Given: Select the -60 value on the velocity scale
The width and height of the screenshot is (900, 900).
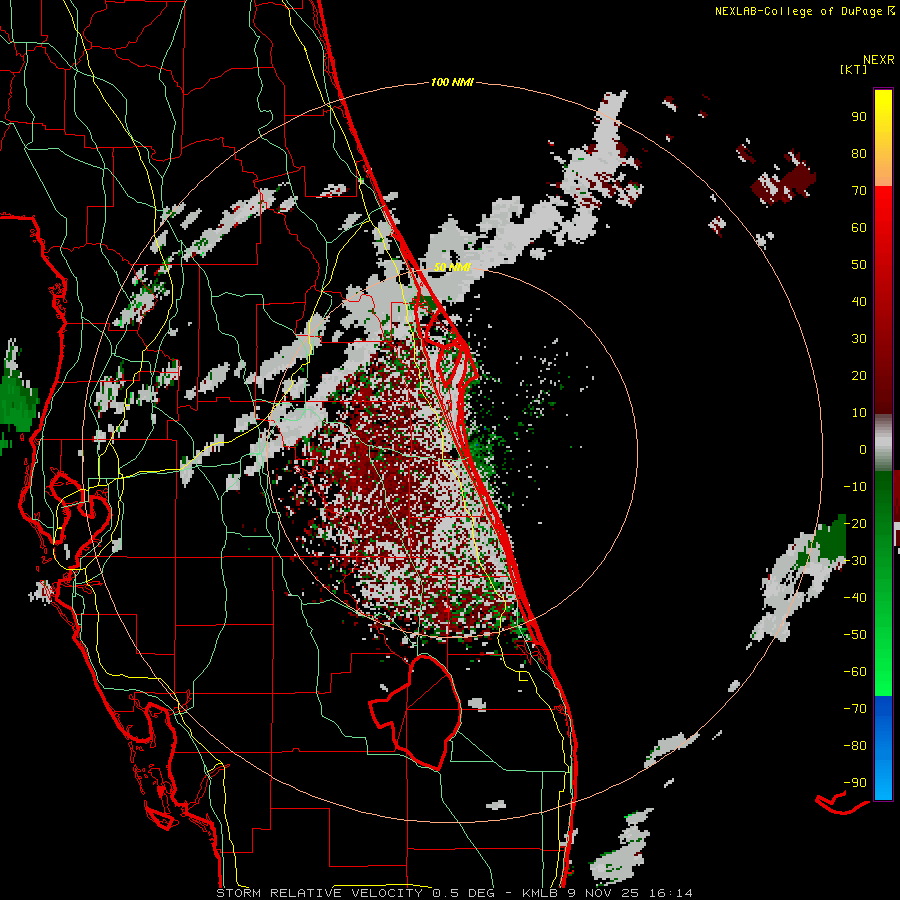Looking at the screenshot, I should (x=855, y=672).
